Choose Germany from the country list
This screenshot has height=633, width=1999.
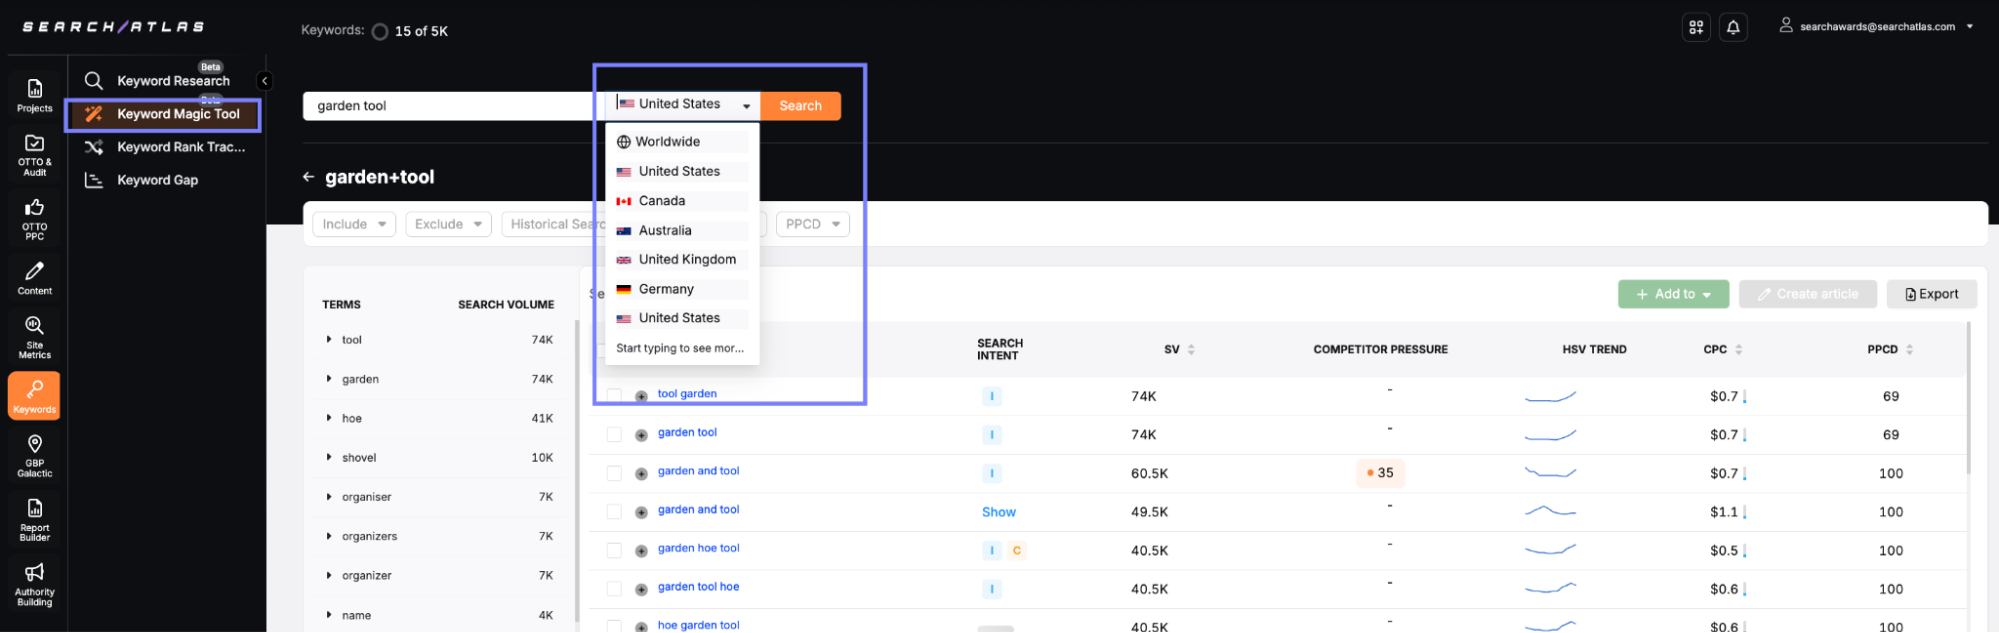[x=682, y=289]
